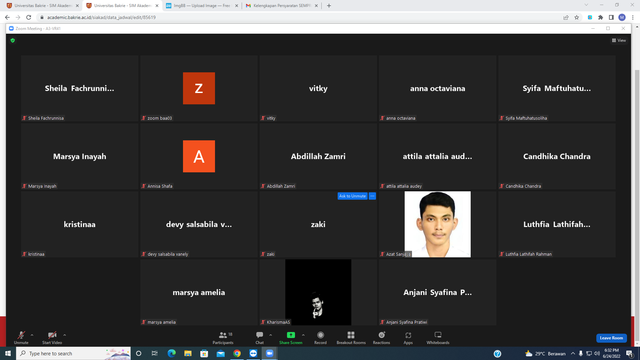640x360 pixels.
Task: Ask zaki to unmute
Action: (x=352, y=196)
